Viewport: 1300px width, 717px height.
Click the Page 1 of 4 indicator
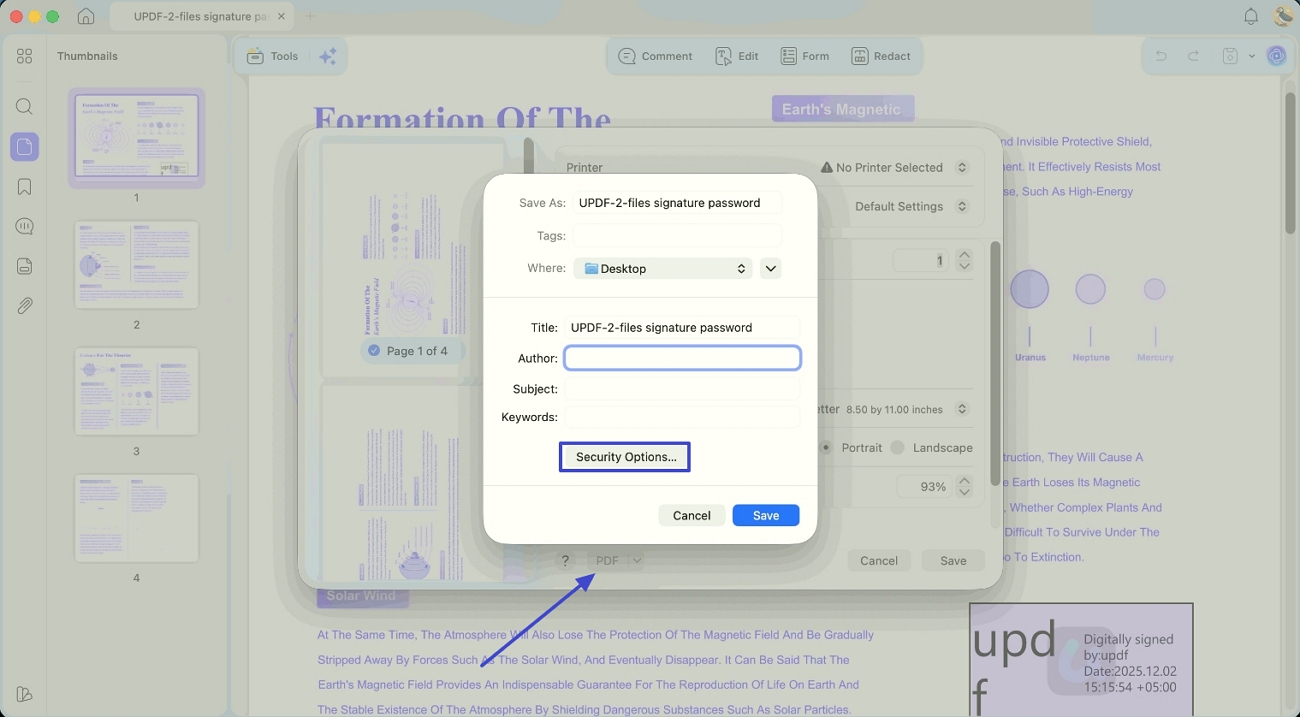pos(413,351)
